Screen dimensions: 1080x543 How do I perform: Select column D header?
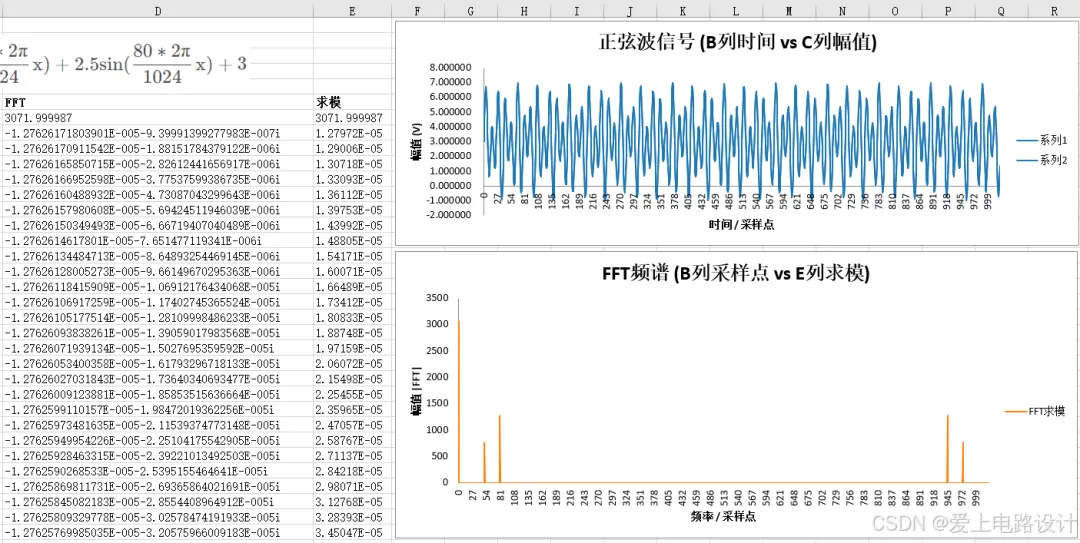(x=157, y=11)
